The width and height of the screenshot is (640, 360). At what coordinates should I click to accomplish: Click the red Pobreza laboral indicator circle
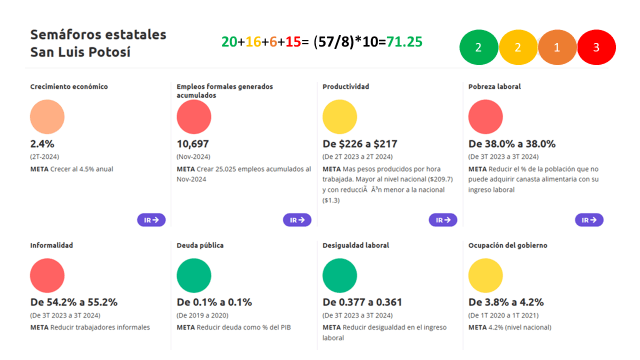(485, 117)
